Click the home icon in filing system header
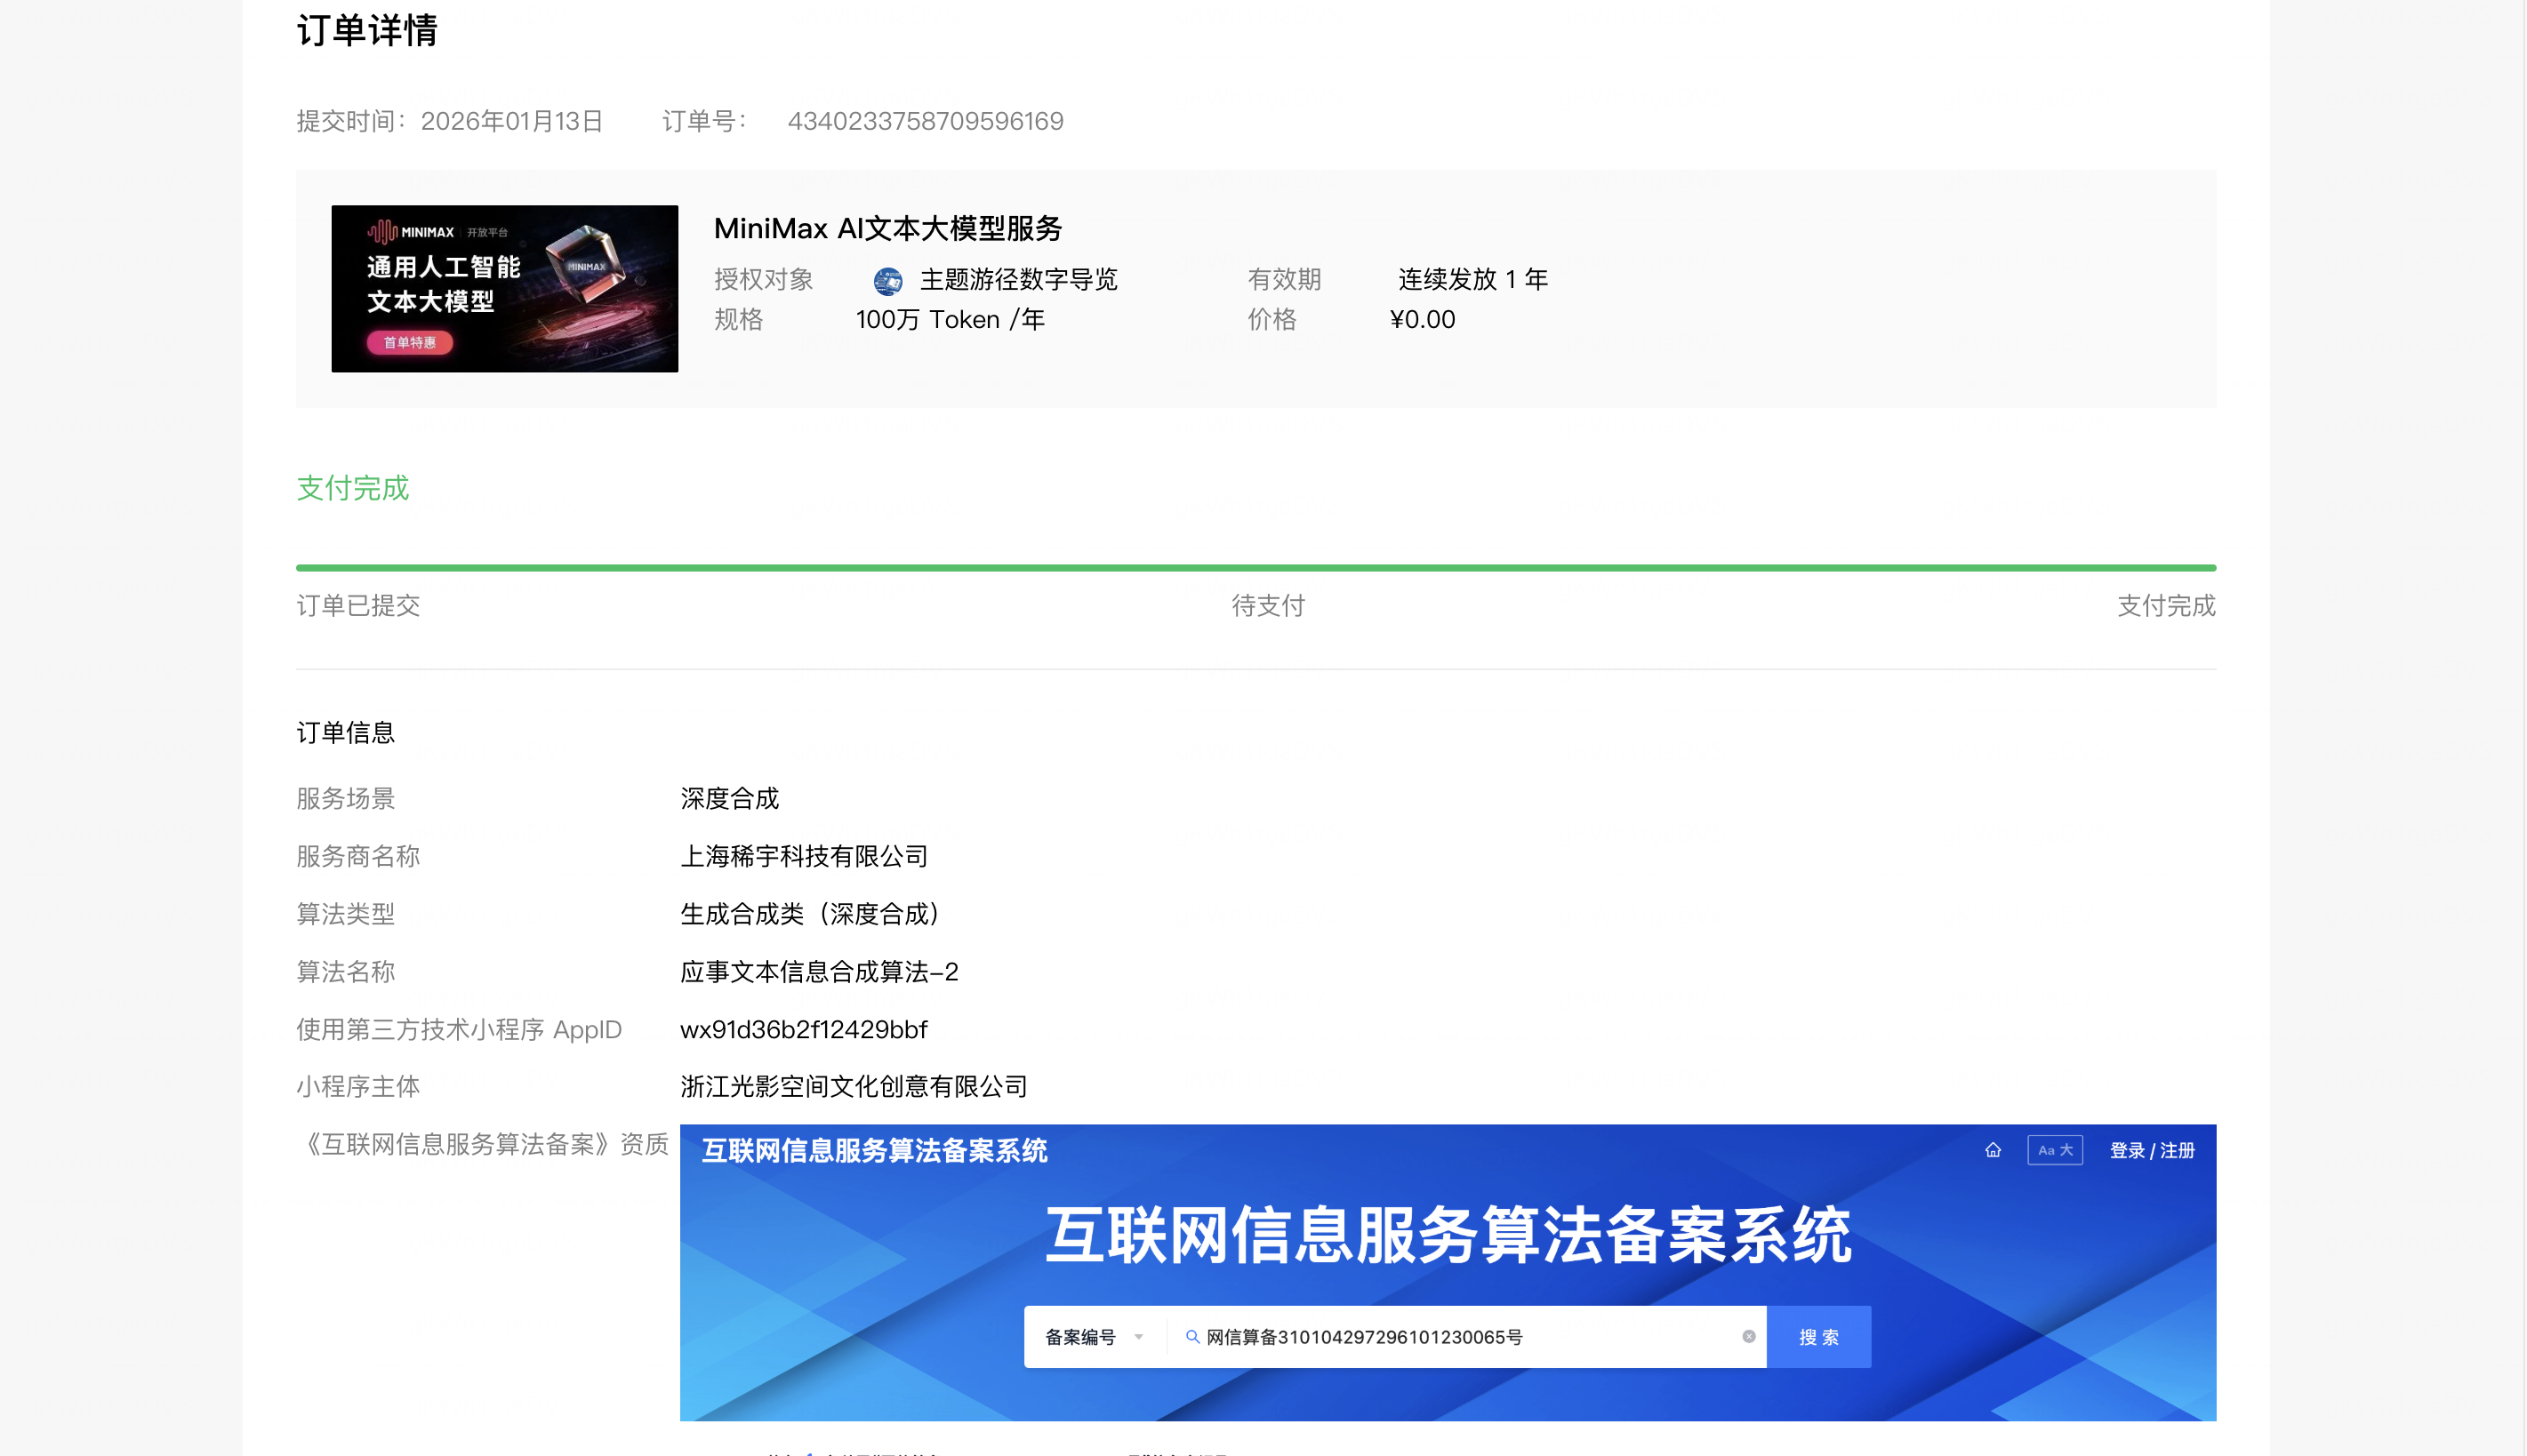2527x1456 pixels. 1992,1150
